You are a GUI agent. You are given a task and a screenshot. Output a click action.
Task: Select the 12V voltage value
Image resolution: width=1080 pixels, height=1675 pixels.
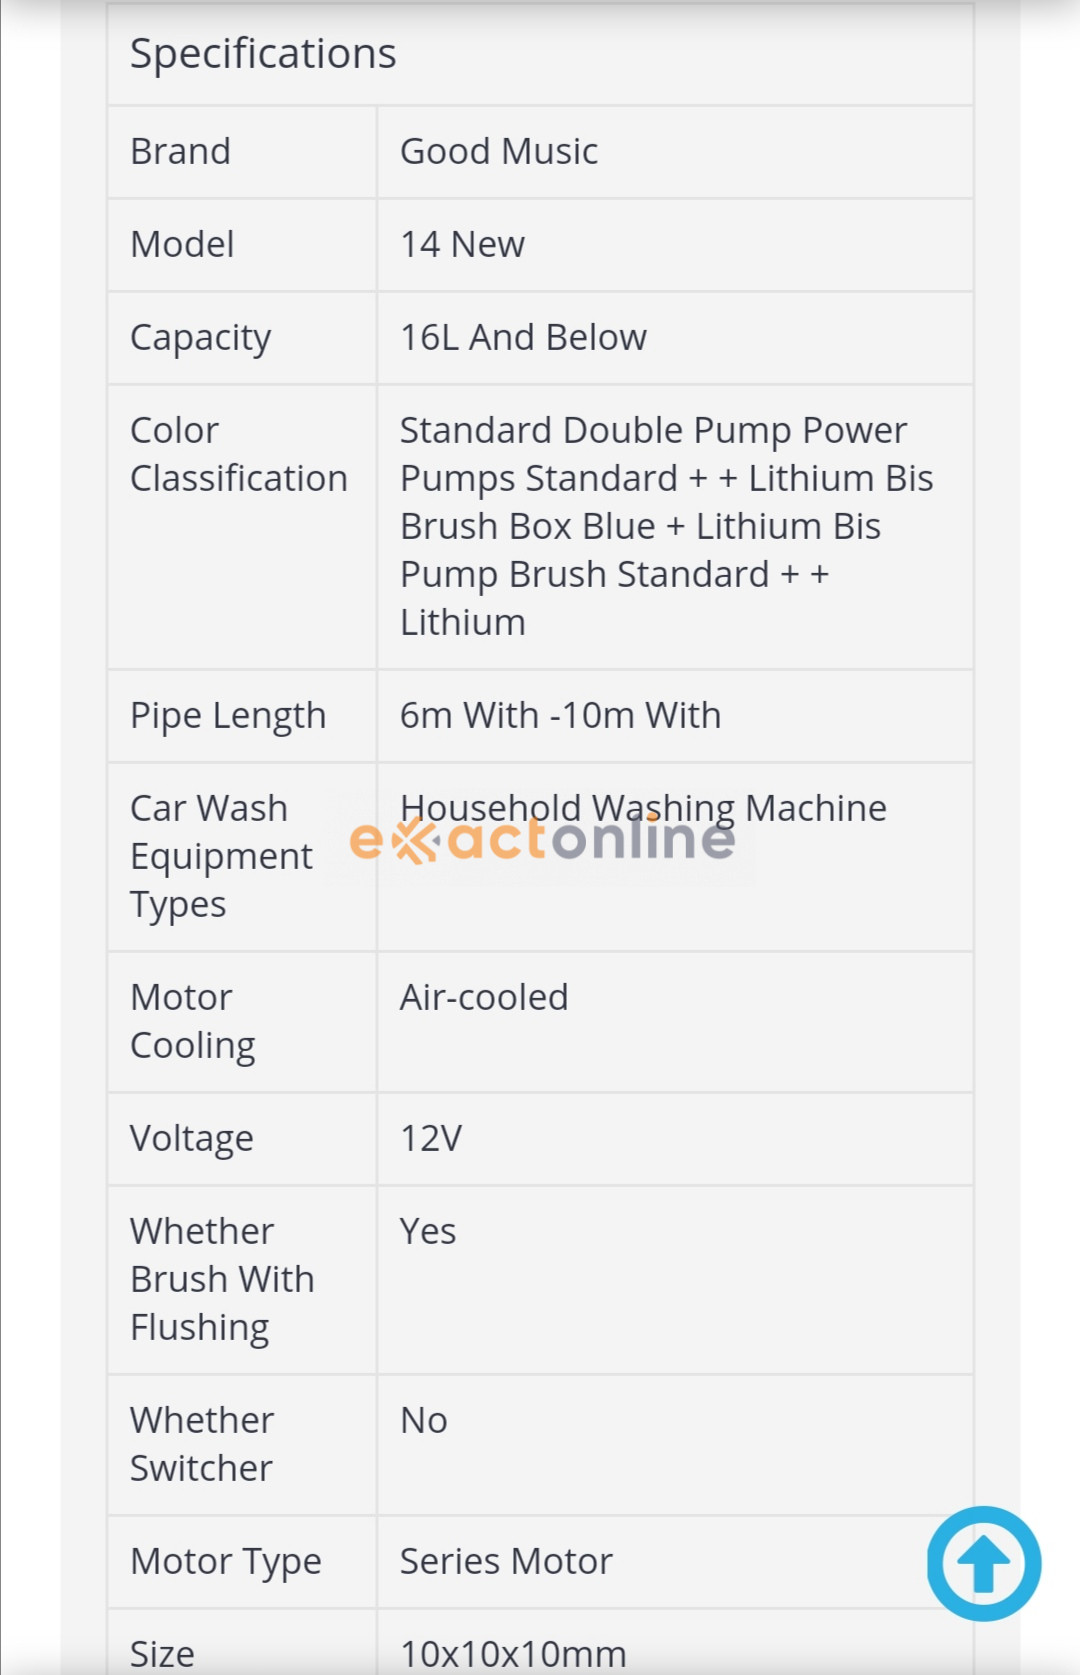point(431,1138)
